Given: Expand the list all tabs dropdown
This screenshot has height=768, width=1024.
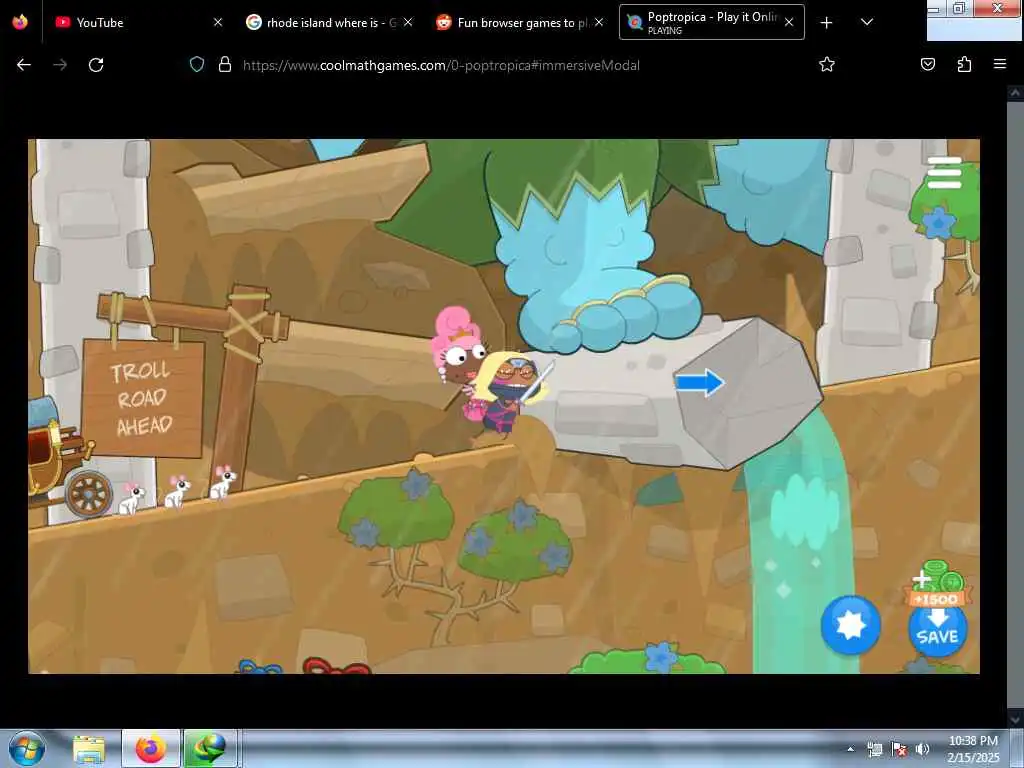Looking at the screenshot, I should [867, 22].
